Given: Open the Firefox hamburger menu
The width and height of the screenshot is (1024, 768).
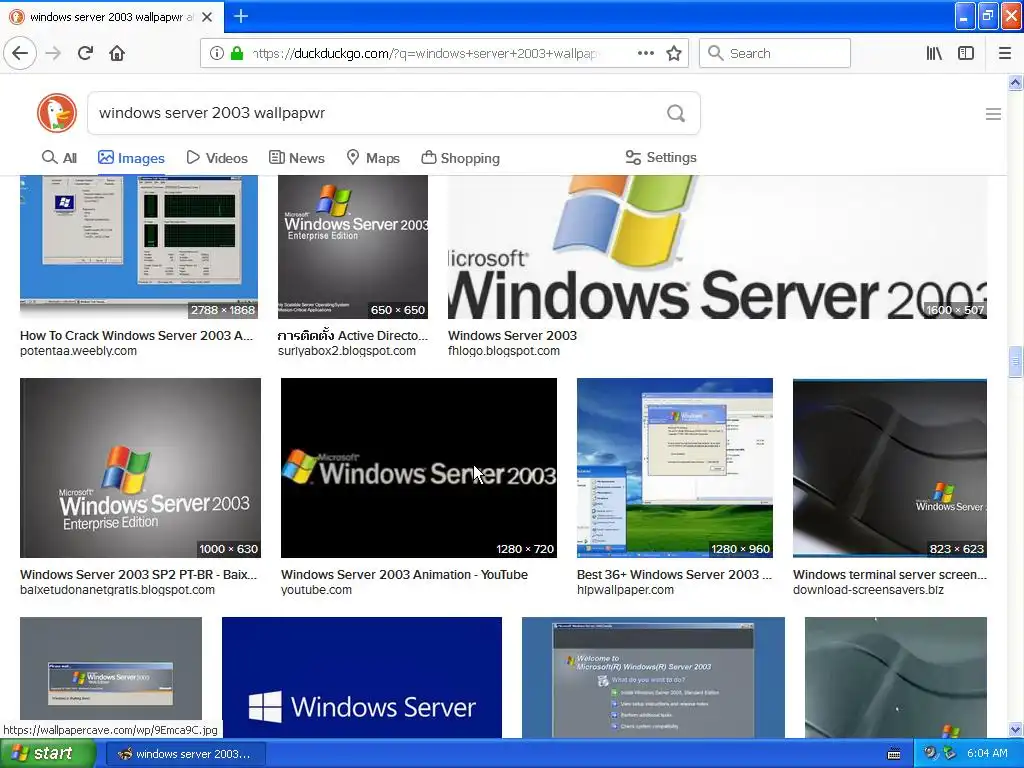Looking at the screenshot, I should [x=1005, y=53].
